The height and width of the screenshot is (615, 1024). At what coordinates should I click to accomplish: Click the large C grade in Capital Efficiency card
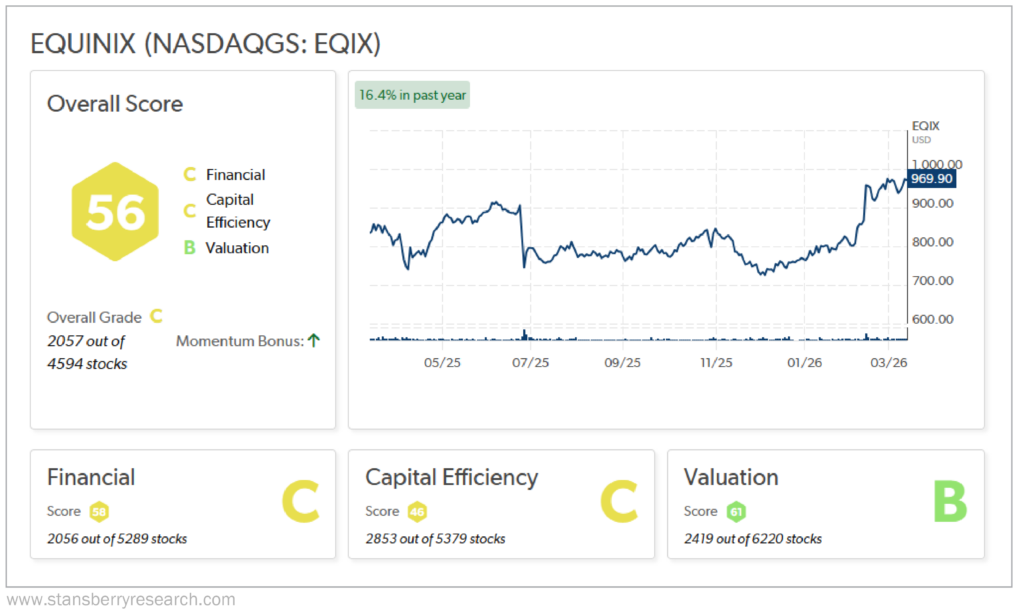[x=617, y=503]
